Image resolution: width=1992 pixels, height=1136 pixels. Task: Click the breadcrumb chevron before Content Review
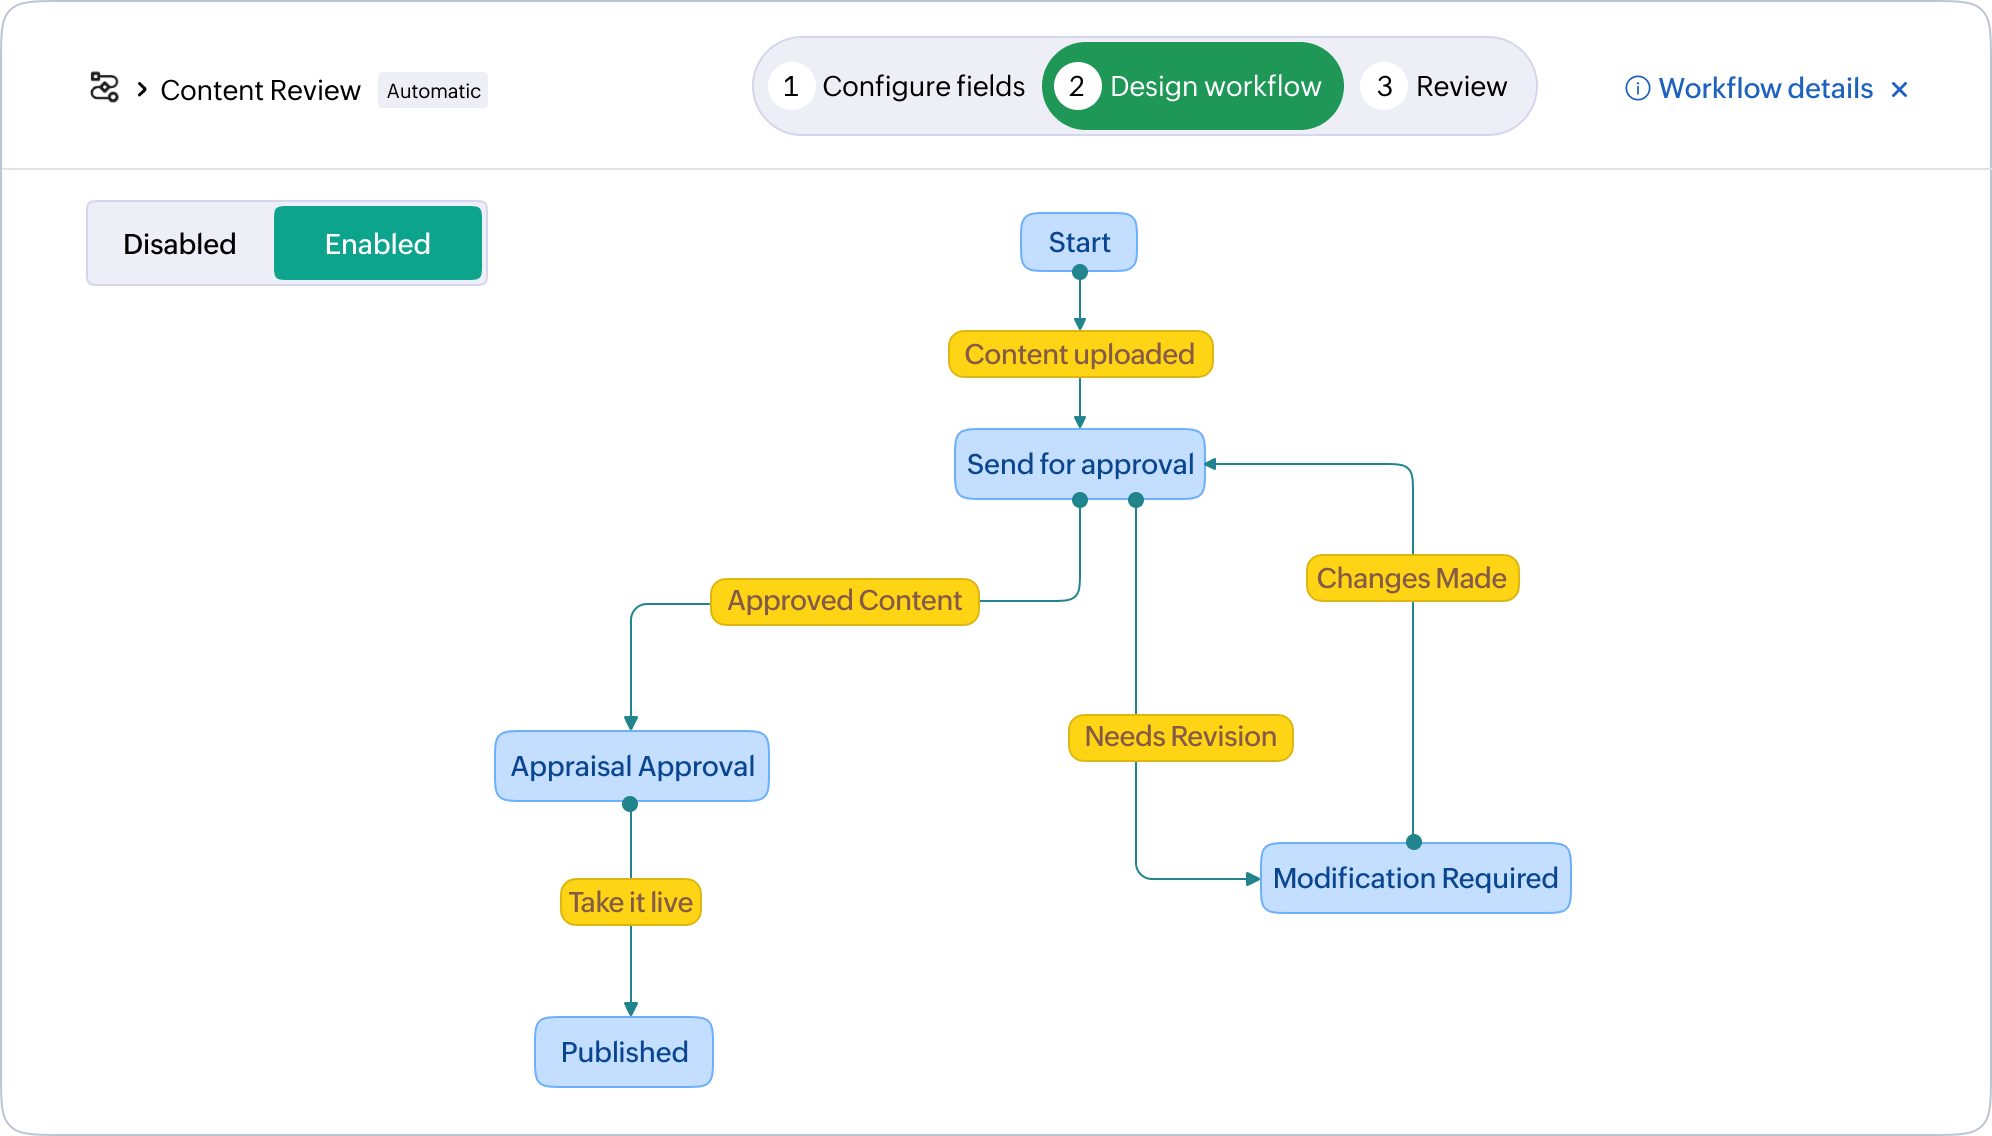point(142,90)
